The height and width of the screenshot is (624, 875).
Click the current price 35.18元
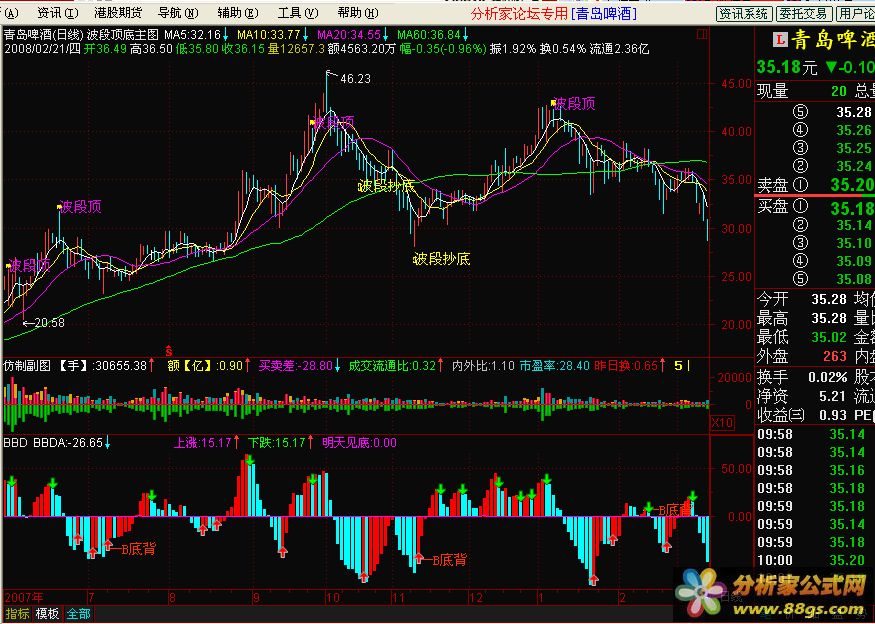pyautogui.click(x=787, y=68)
